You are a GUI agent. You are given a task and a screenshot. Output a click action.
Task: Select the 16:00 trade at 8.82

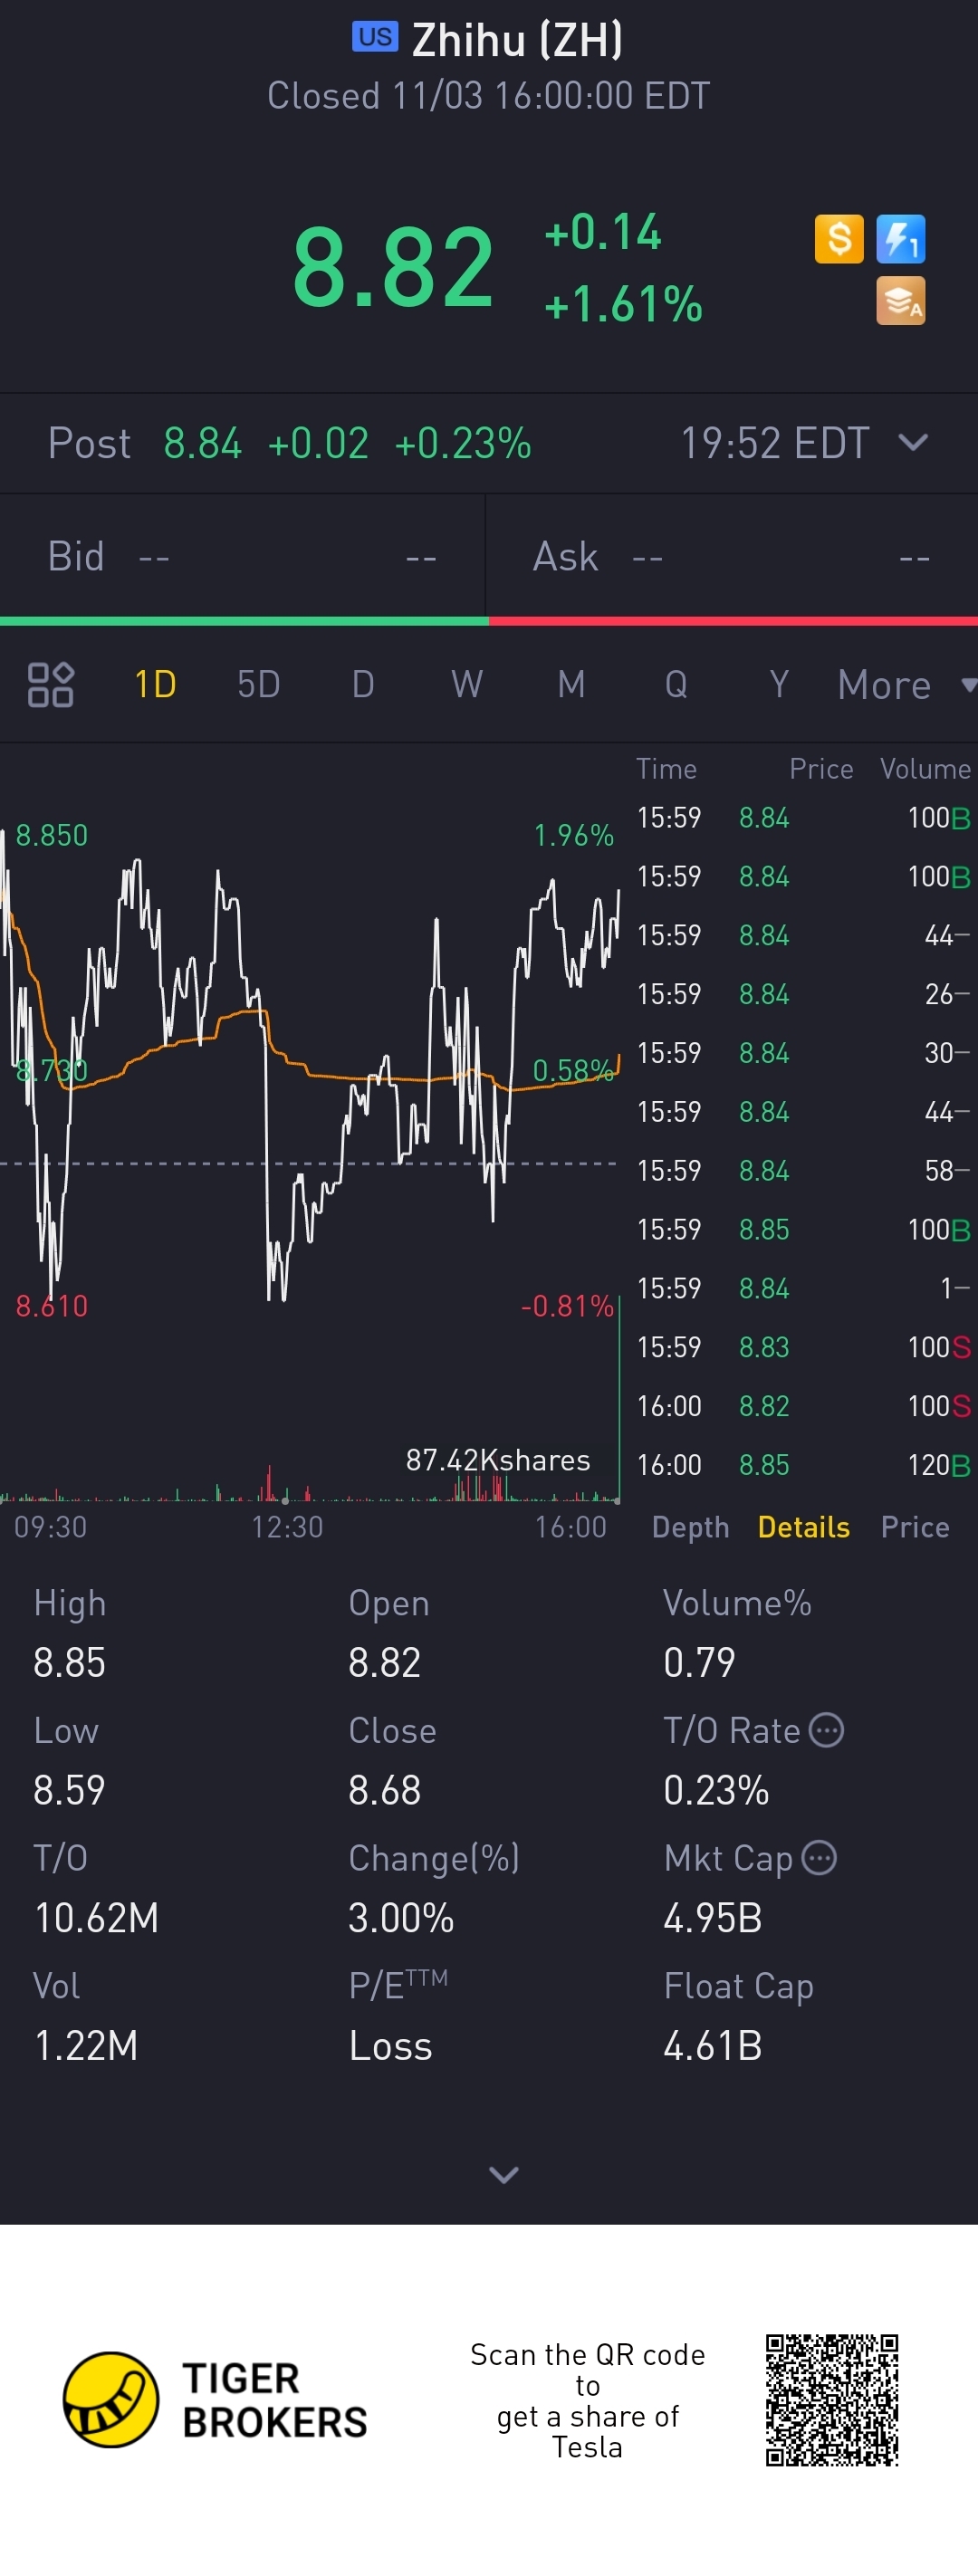pos(804,1406)
